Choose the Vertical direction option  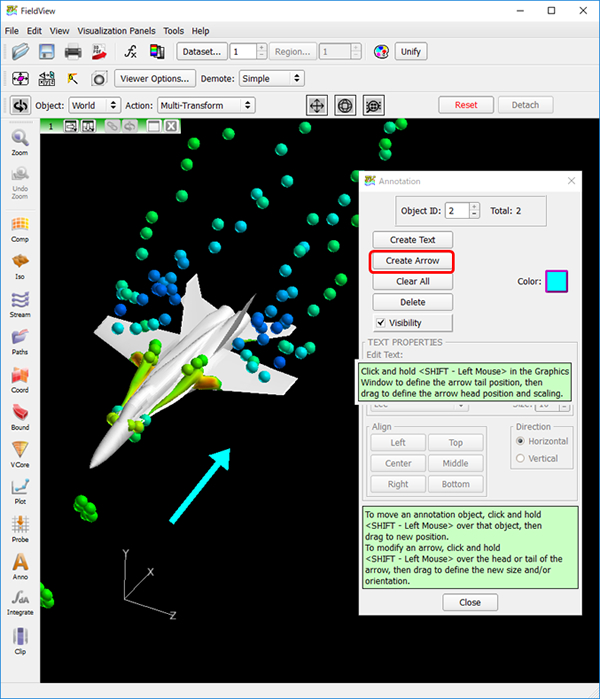pos(520,458)
